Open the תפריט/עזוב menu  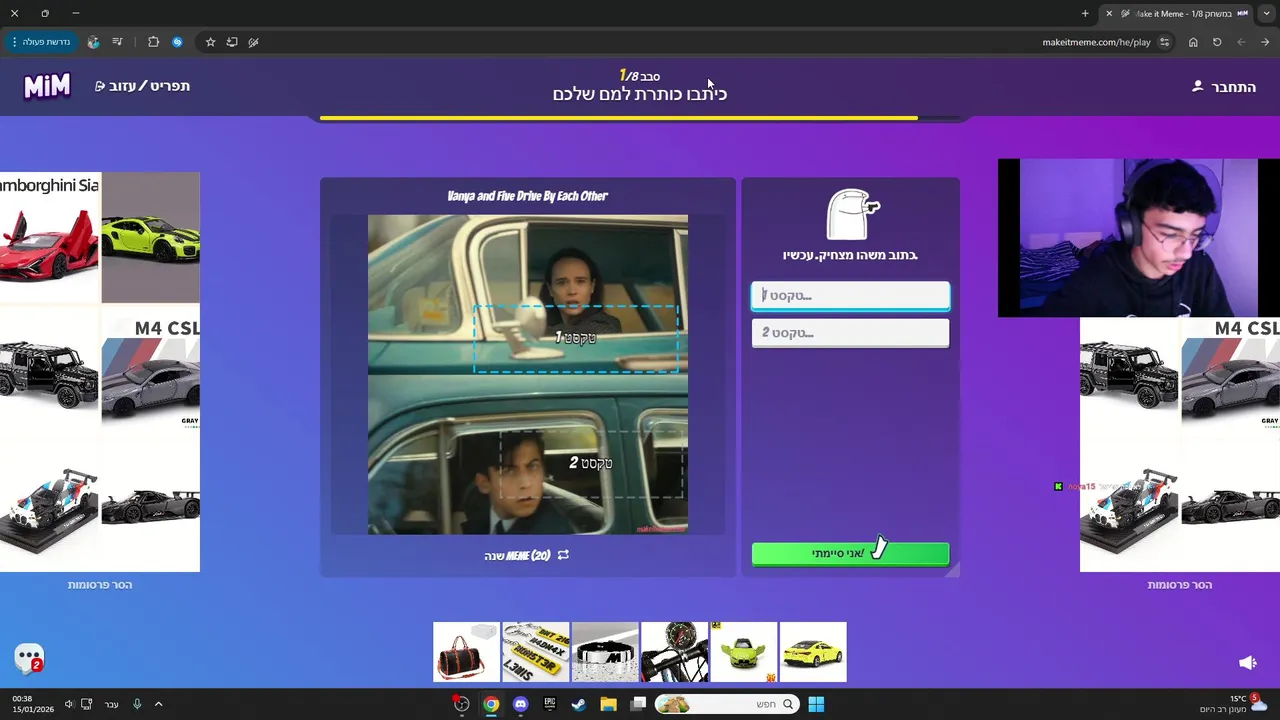click(142, 86)
